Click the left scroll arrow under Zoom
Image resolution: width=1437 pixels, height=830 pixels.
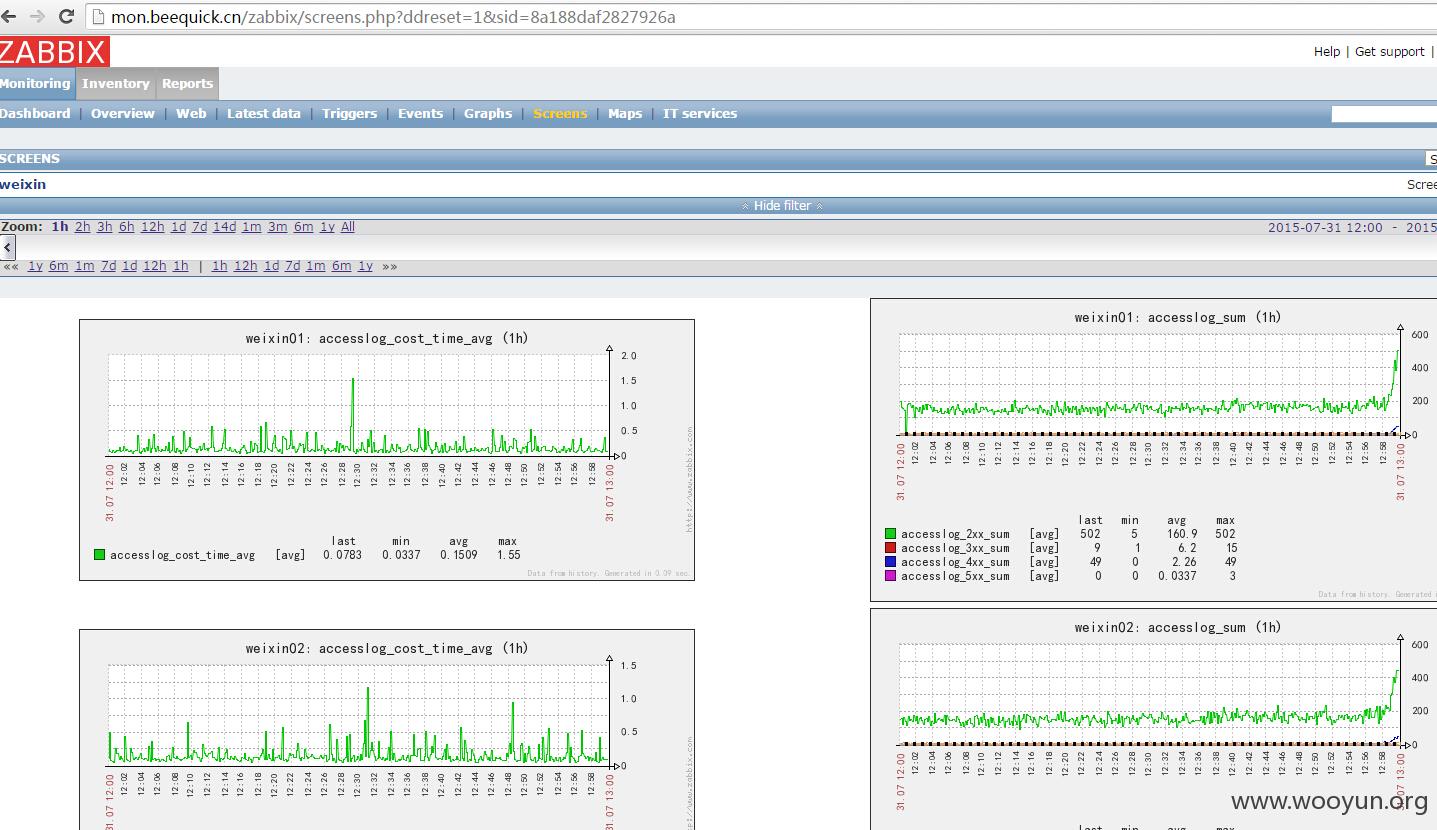click(x=7, y=247)
